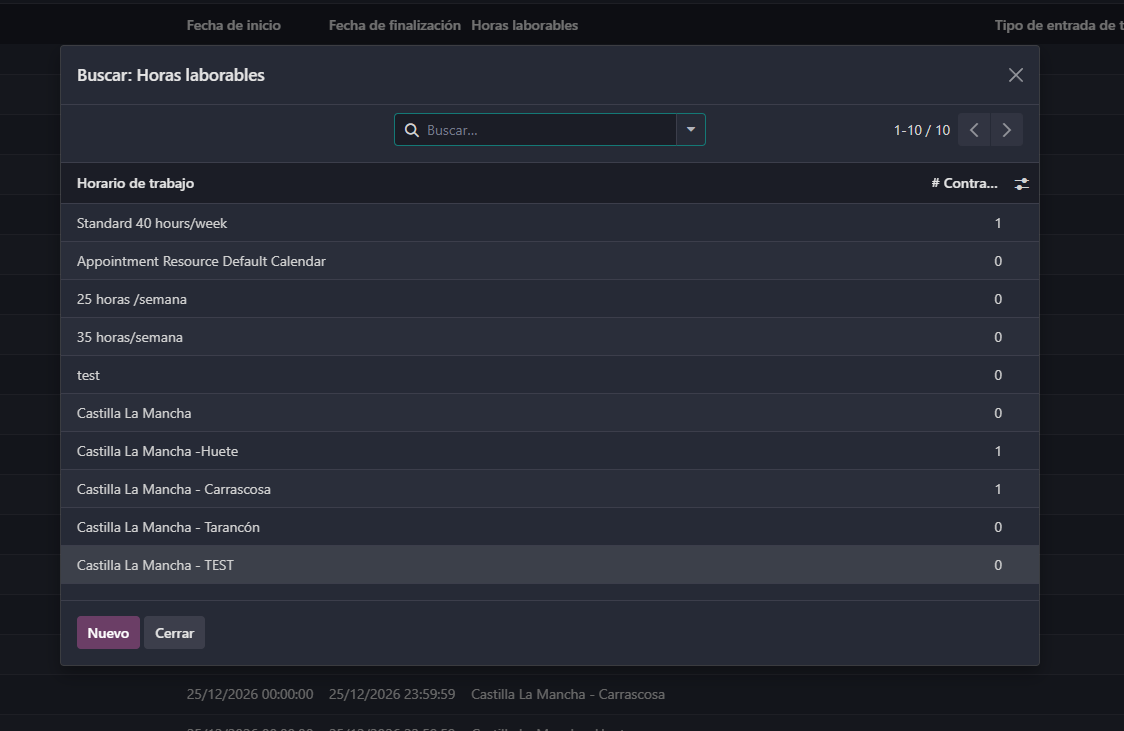Go to the next page arrow
The image size is (1124, 731).
coord(1006,130)
